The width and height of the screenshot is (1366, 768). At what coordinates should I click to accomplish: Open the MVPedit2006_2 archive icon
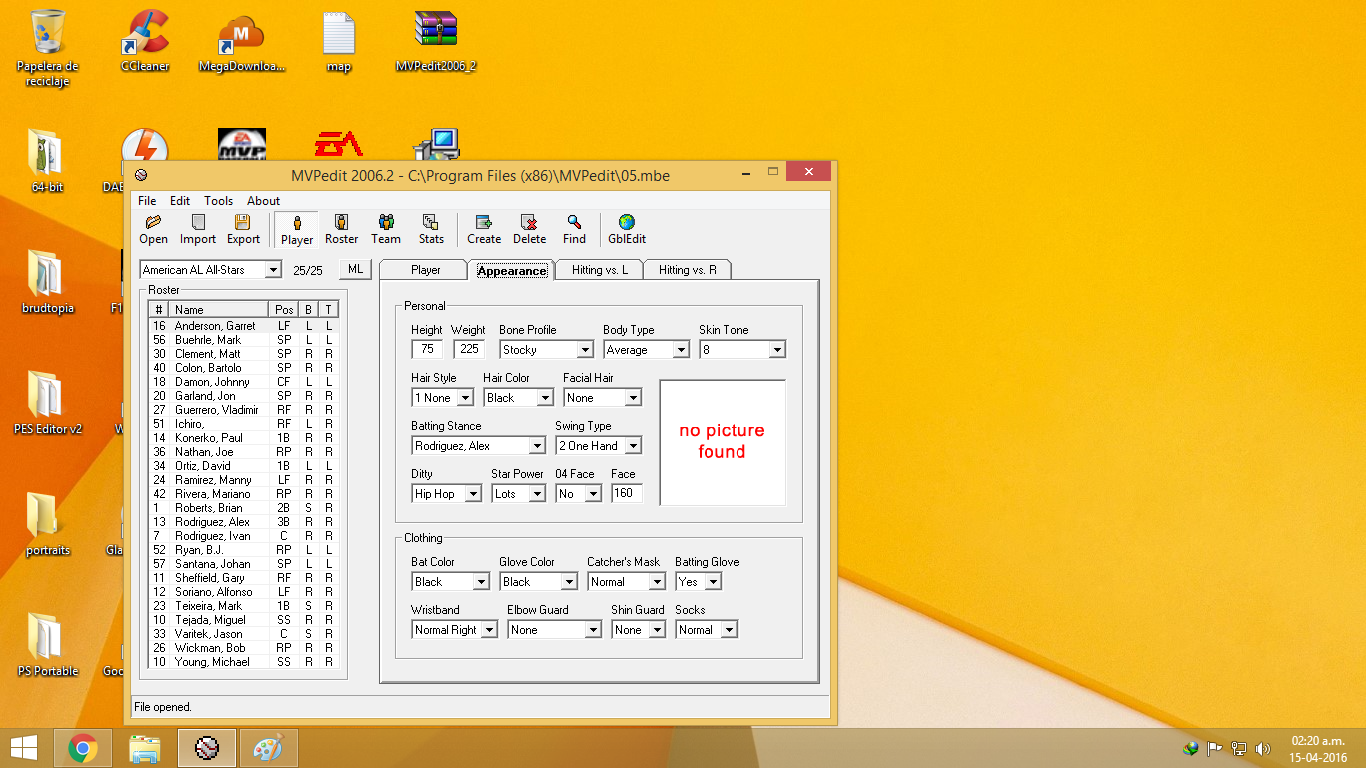tap(436, 41)
